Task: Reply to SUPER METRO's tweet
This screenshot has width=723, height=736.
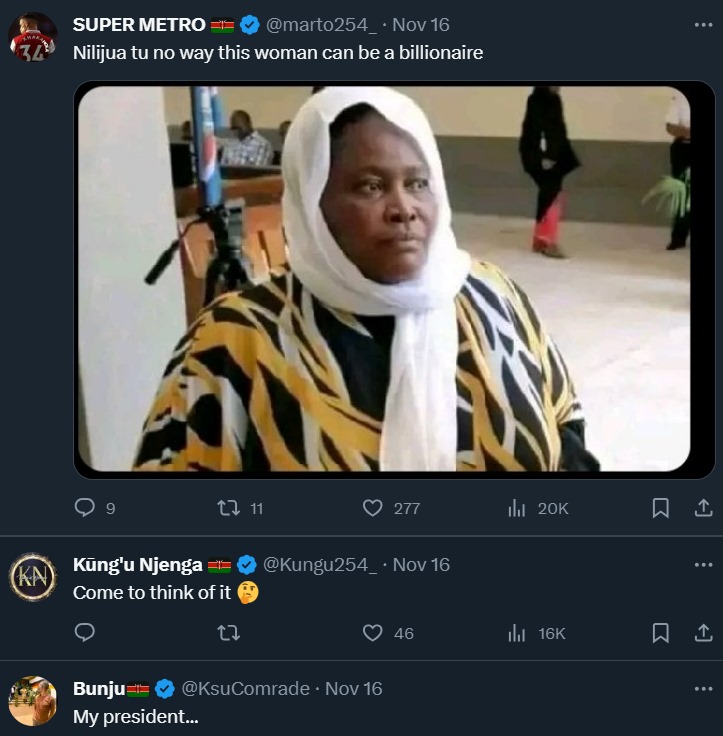Action: (85, 508)
